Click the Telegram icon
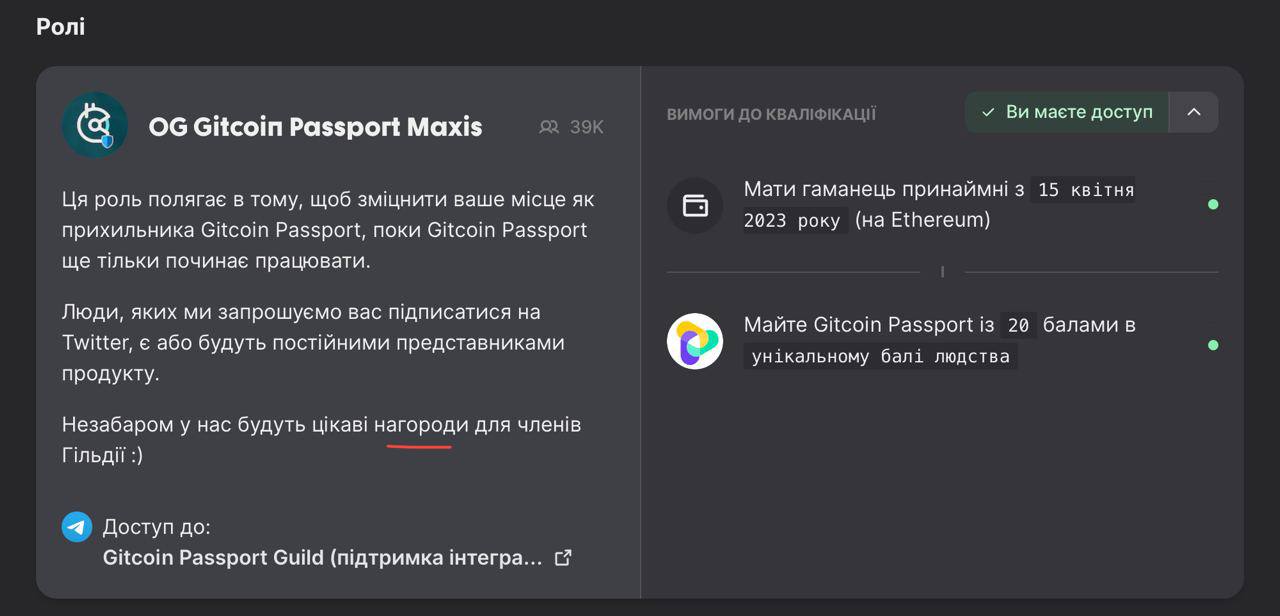The width and height of the screenshot is (1280, 616). pyautogui.click(x=77, y=527)
